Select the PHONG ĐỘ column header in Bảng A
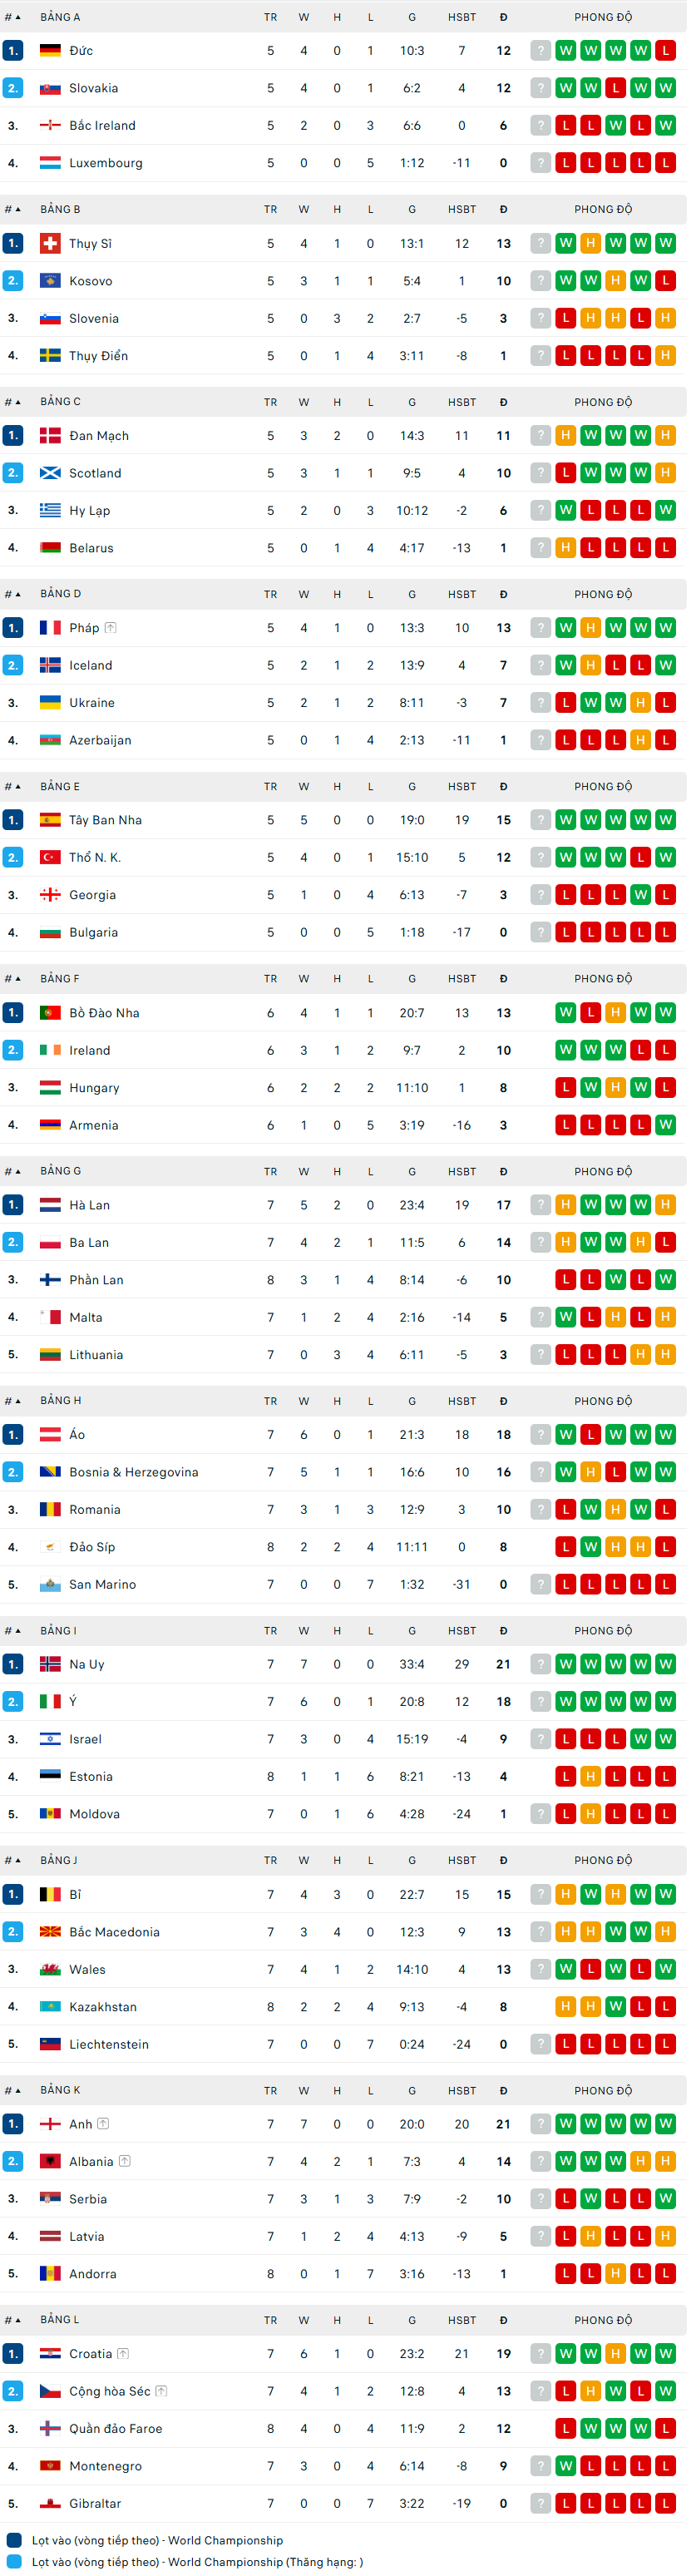This screenshot has width=691, height=2576. click(603, 16)
